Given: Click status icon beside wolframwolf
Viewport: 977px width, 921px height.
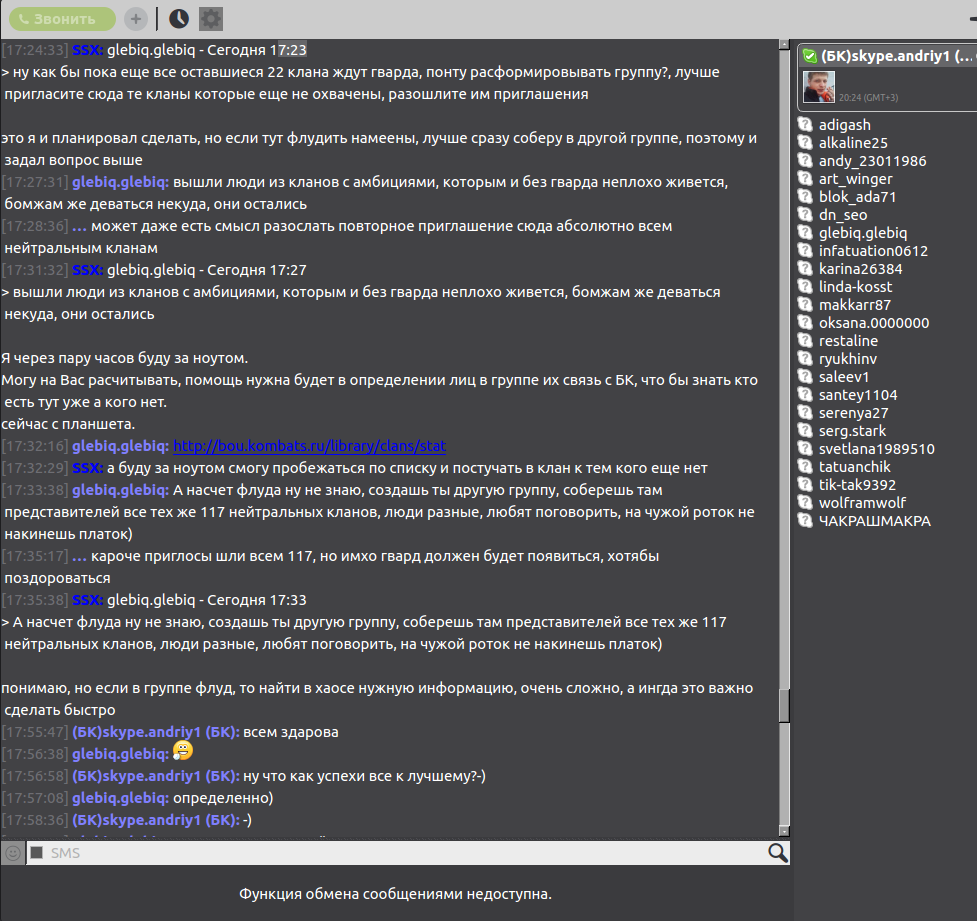Looking at the screenshot, I should click(806, 502).
